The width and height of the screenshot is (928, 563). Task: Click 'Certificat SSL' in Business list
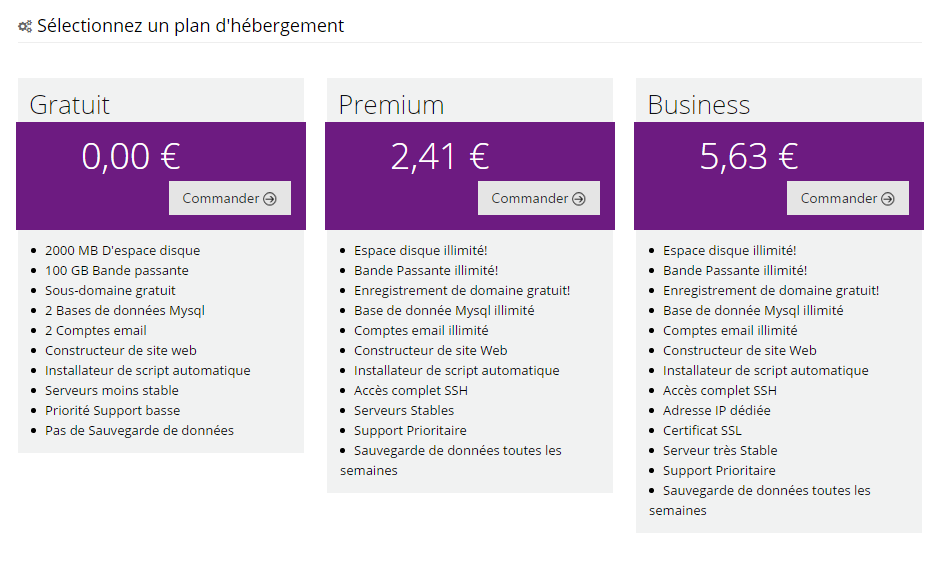pyautogui.click(x=702, y=430)
